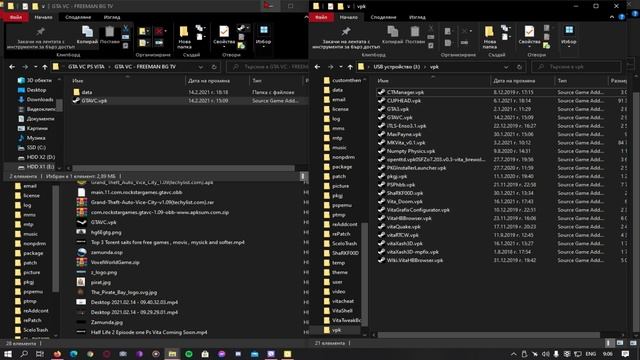
Task: Click the History icon in vpk Отвори group
Action: pos(547,46)
